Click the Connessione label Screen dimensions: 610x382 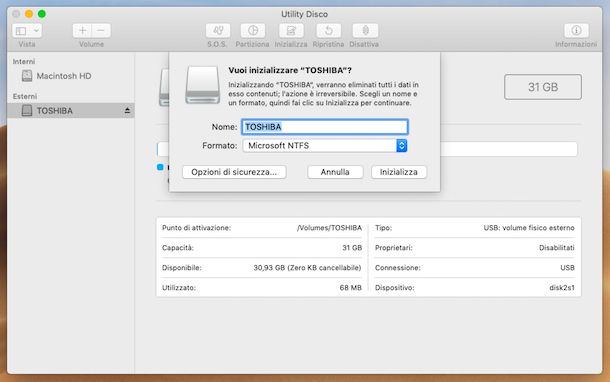398,268
